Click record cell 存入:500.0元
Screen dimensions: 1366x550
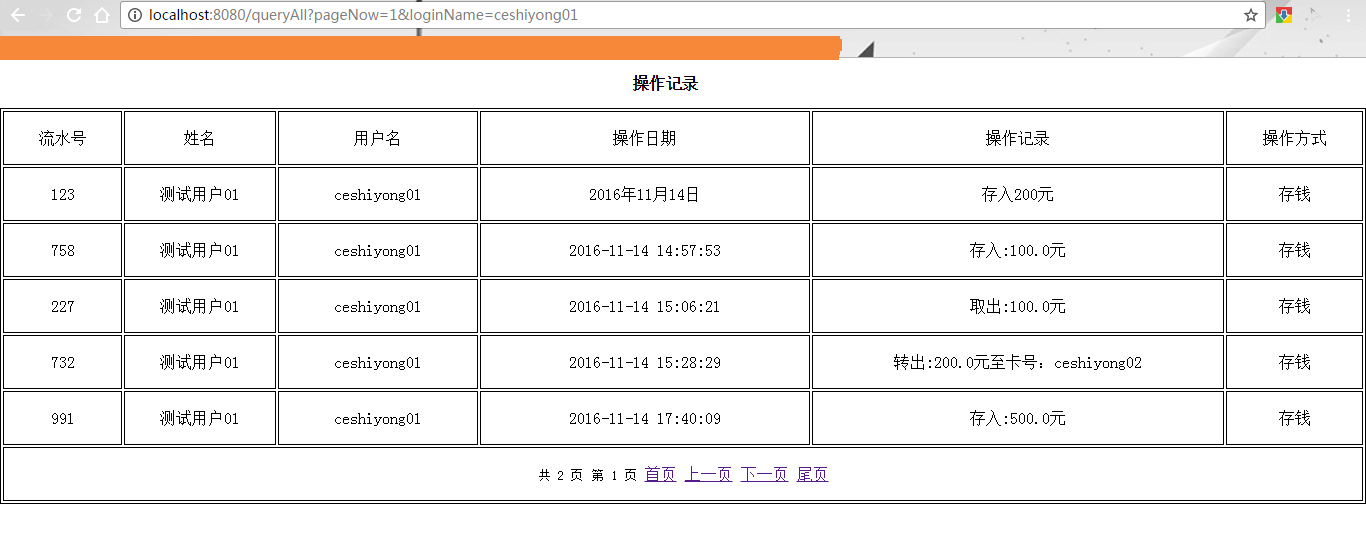pos(1018,418)
